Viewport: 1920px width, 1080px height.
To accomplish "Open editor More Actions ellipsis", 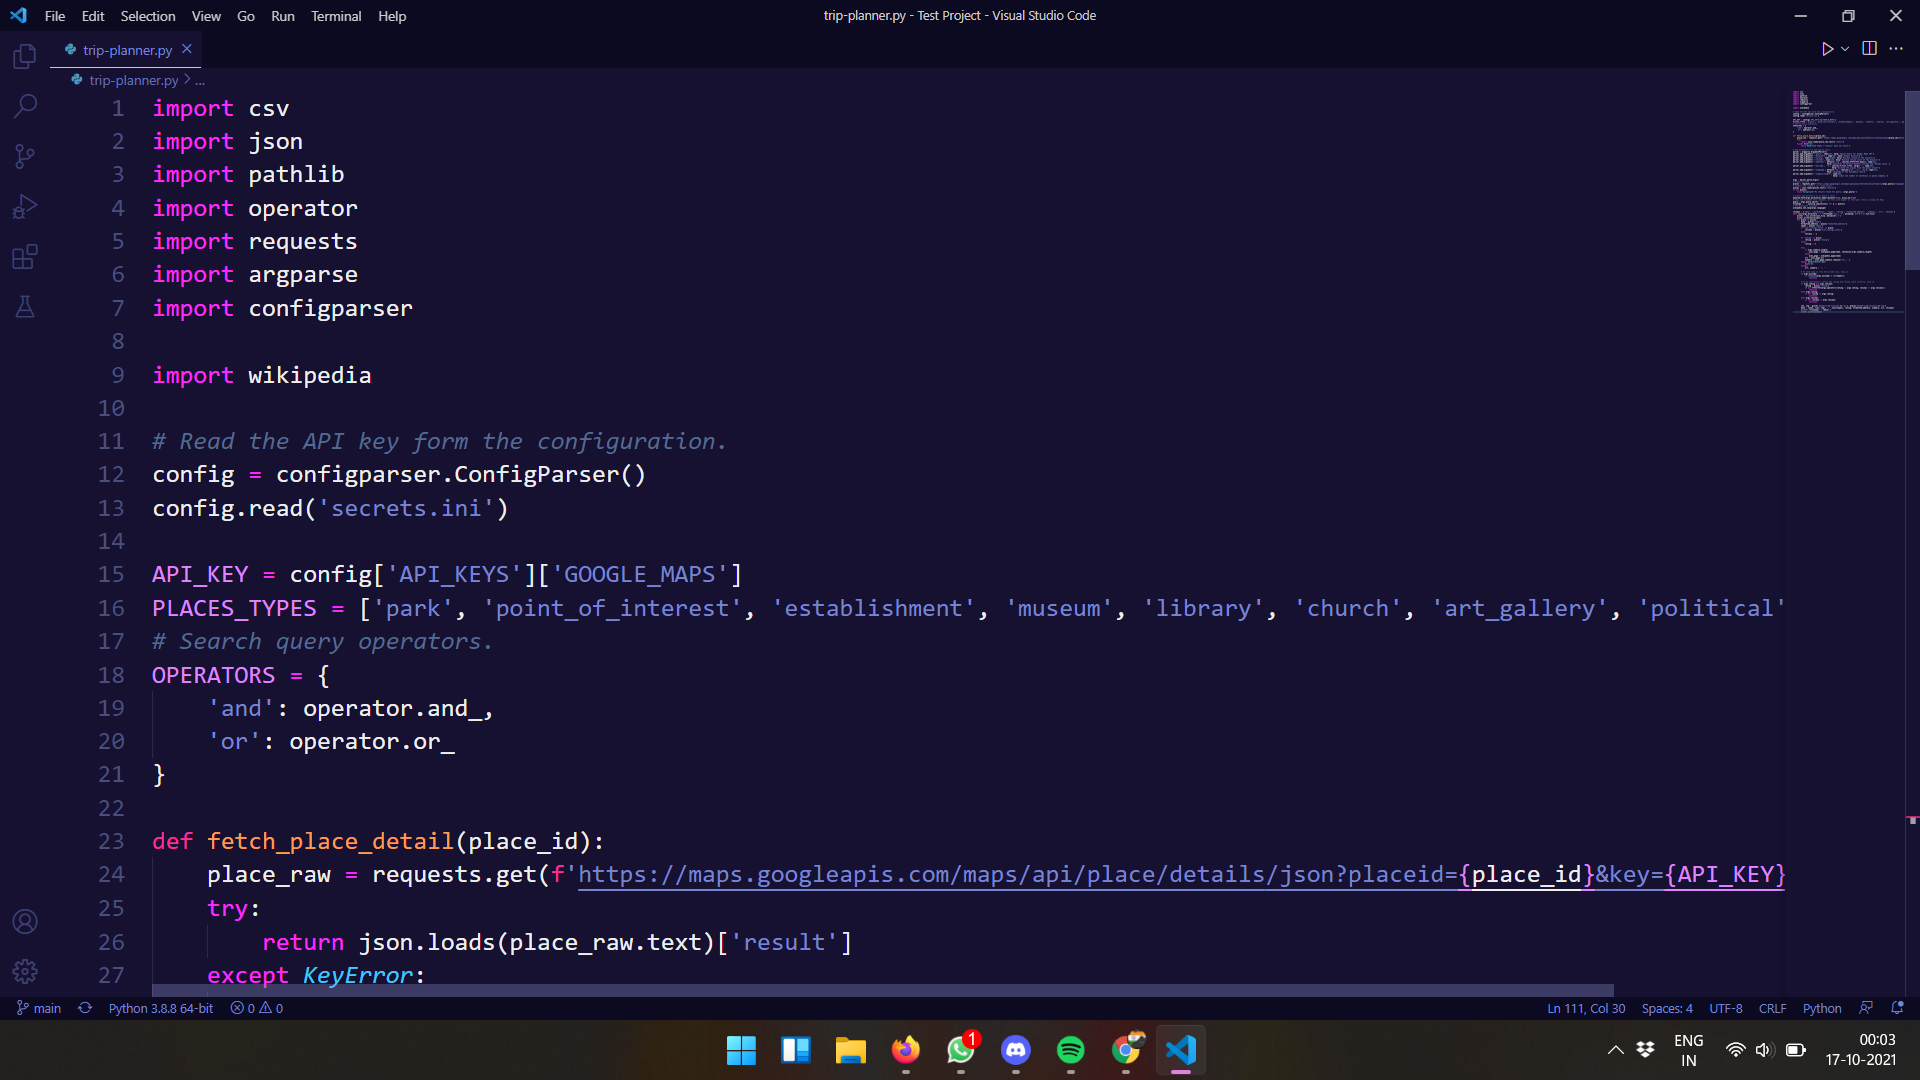I will click(x=1896, y=49).
